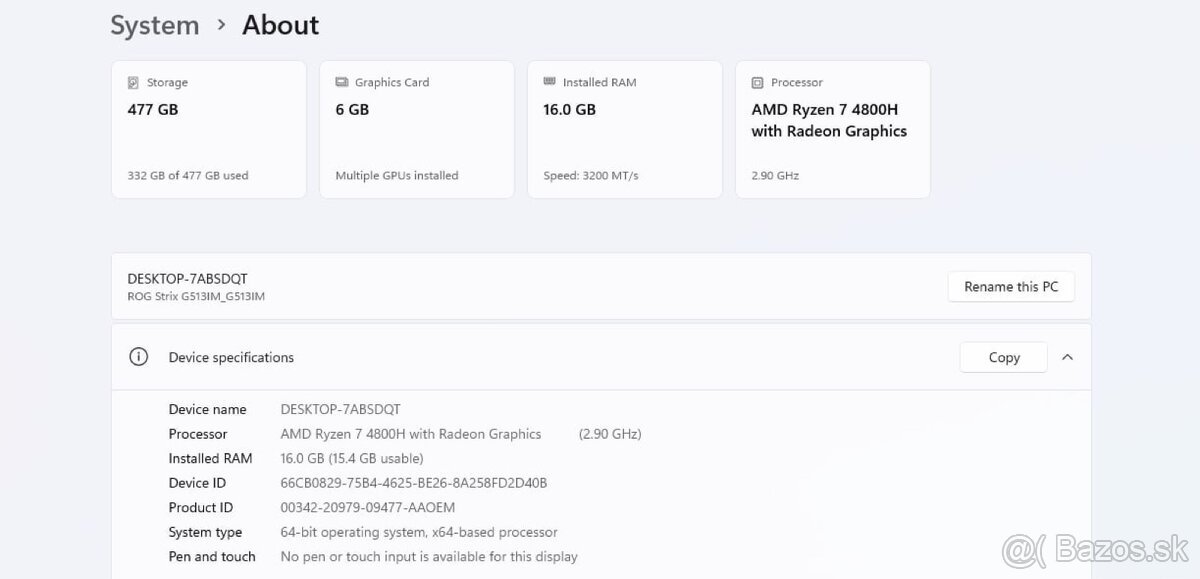Click Rename this PC
Screen dimensions: 1200x579
1011,286
